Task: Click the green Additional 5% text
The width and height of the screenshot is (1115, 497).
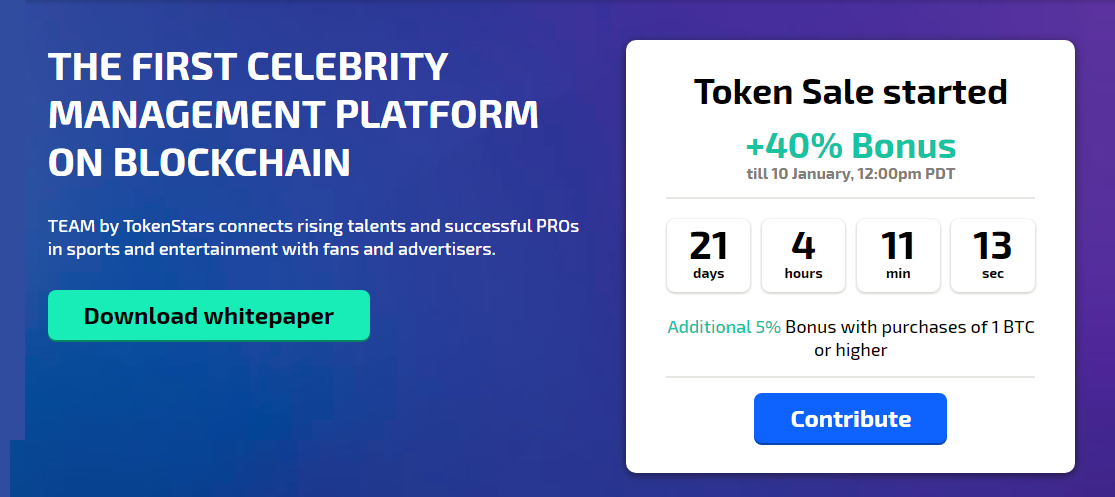Action: (724, 327)
